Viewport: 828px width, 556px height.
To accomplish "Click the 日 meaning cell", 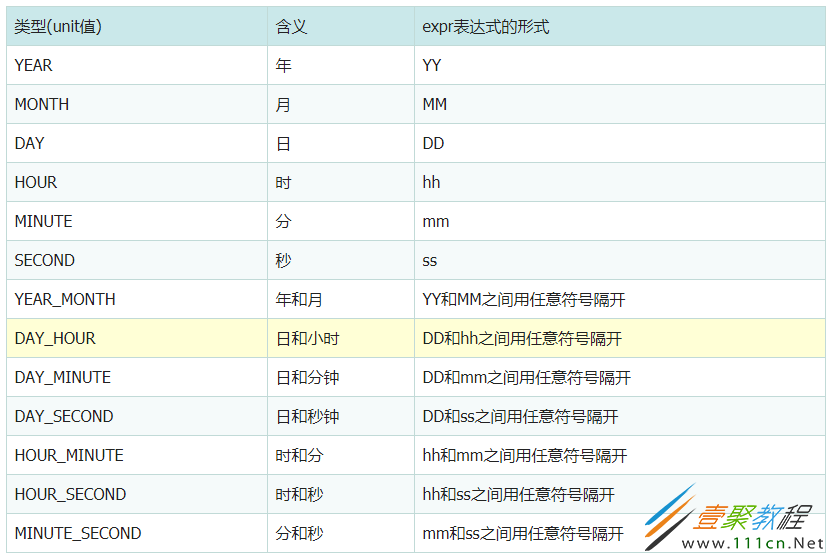I will tap(341, 143).
